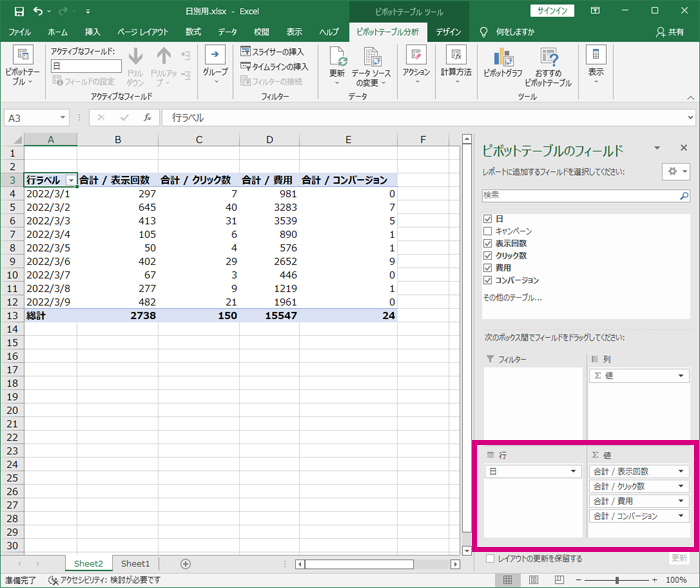Screen dimensions: 700x588
Task: Click the field list gear tools icon
Action: [677, 171]
